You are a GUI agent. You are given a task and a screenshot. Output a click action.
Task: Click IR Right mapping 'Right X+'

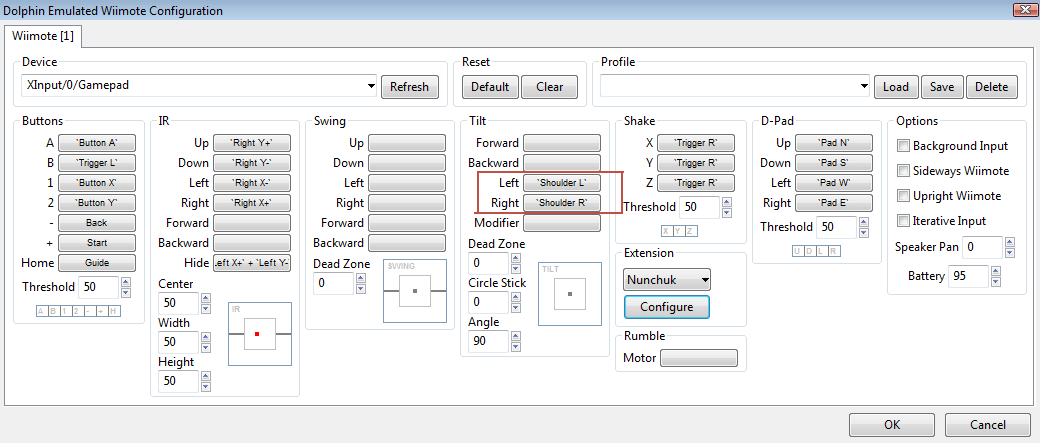pyautogui.click(x=251, y=202)
